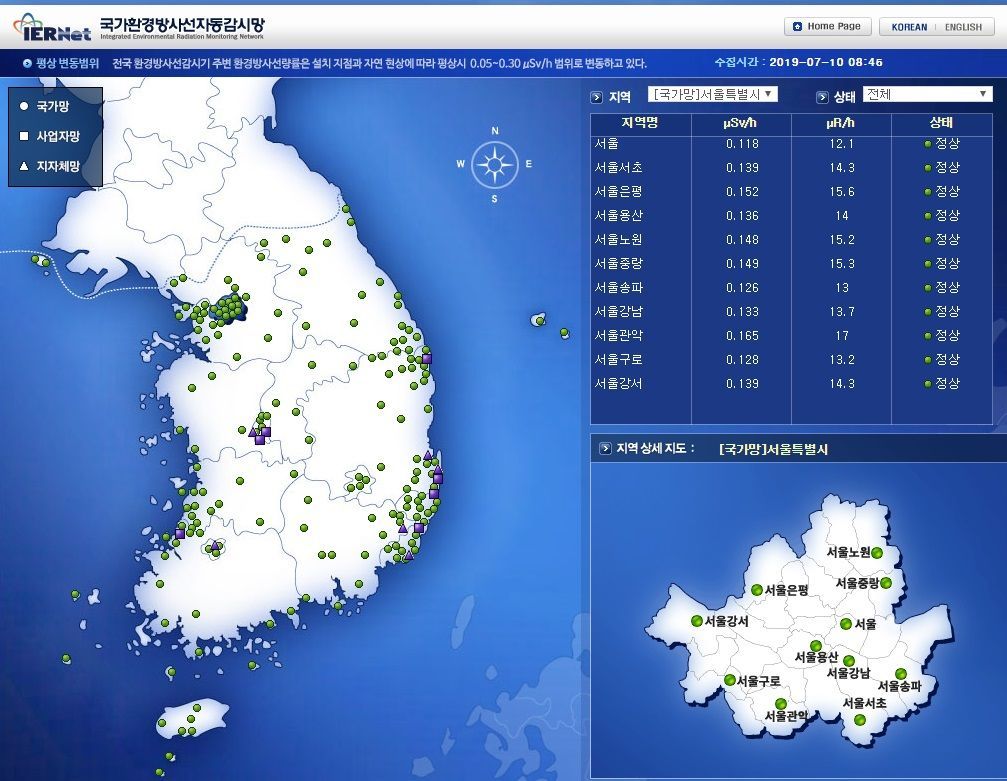Toggle the 사업자망 legend filter
Image resolution: width=1007 pixels, height=781 pixels.
point(52,136)
